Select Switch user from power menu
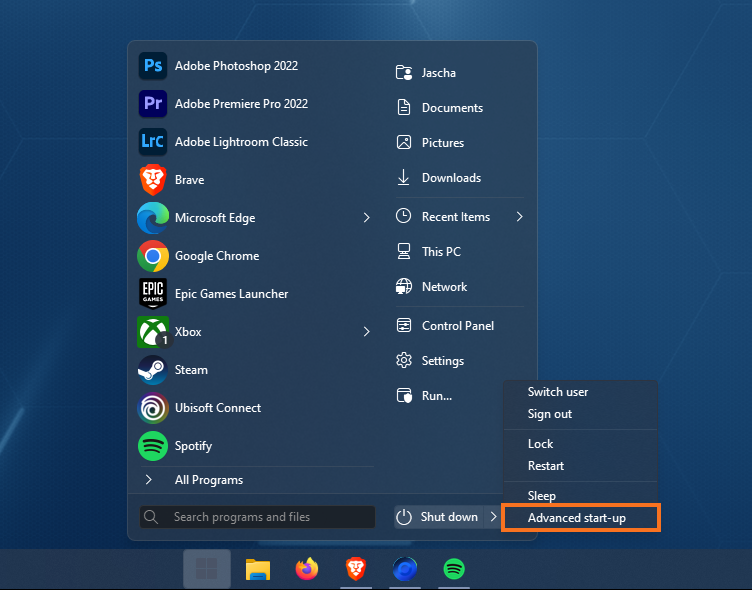 coord(558,392)
